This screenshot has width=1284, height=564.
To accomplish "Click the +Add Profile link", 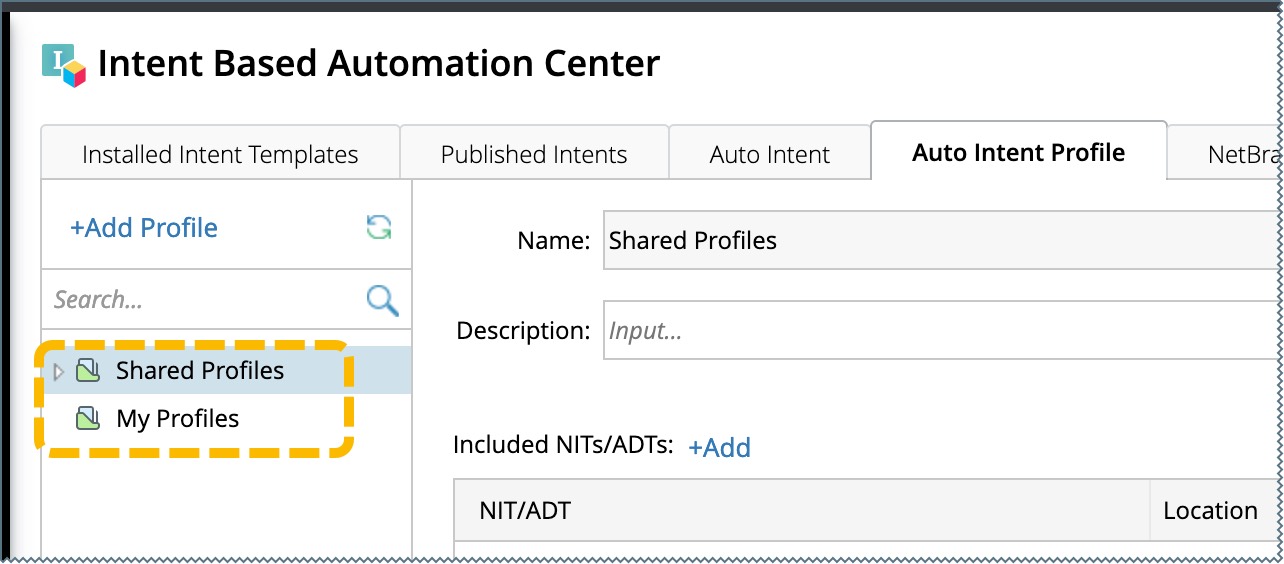I will (x=143, y=228).
